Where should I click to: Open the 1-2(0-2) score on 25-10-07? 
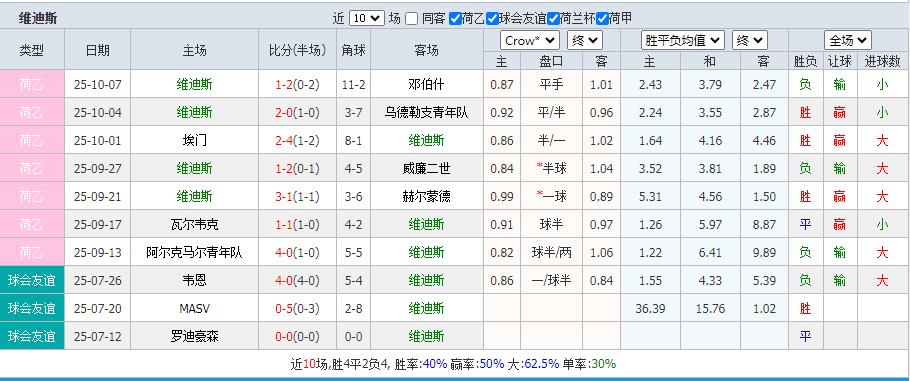click(297, 85)
